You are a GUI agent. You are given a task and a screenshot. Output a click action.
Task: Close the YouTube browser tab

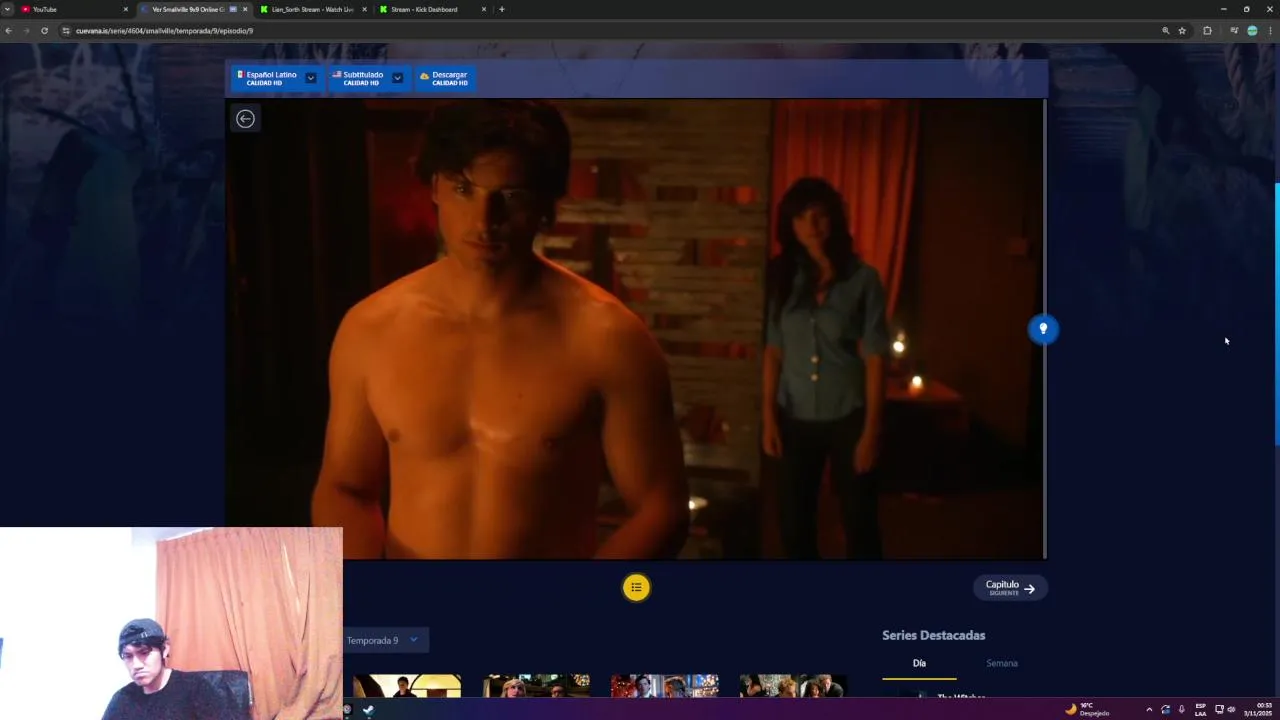tap(125, 9)
